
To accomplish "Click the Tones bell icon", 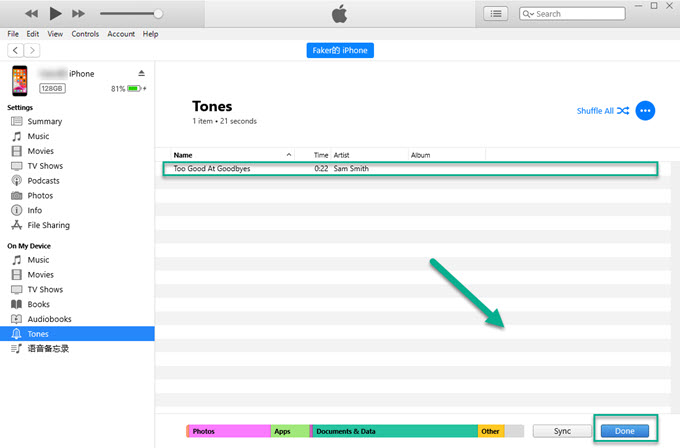I will pyautogui.click(x=16, y=334).
